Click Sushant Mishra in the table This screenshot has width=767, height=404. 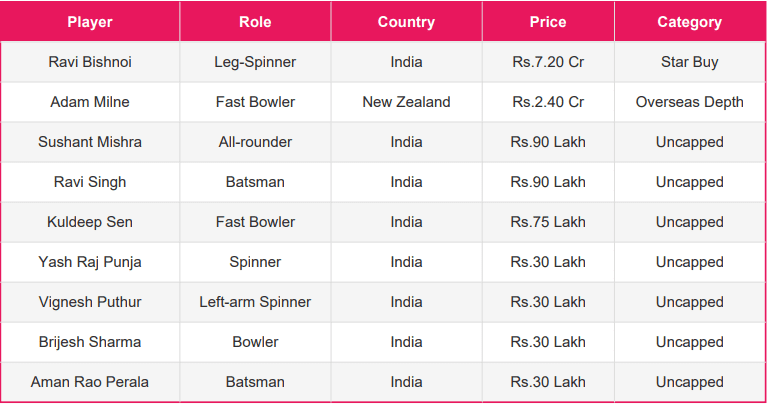tap(90, 142)
